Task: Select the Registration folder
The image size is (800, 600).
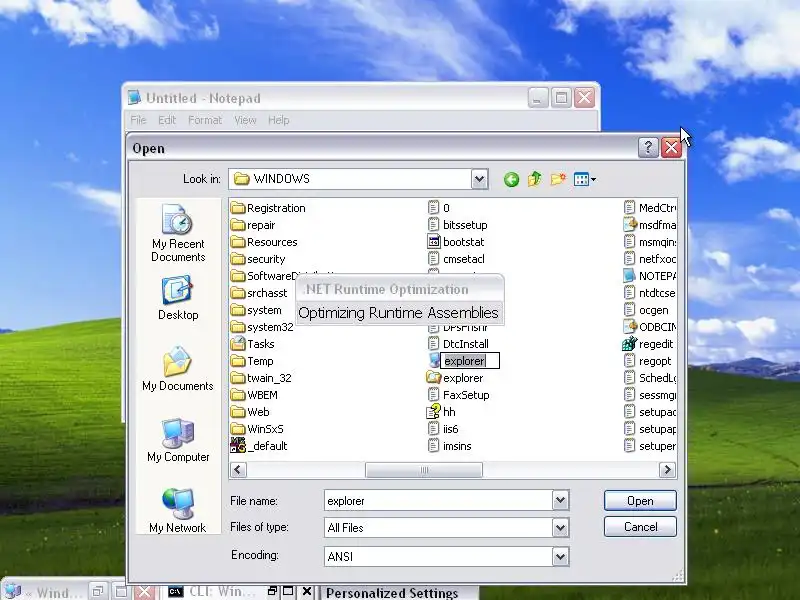Action: coord(268,208)
